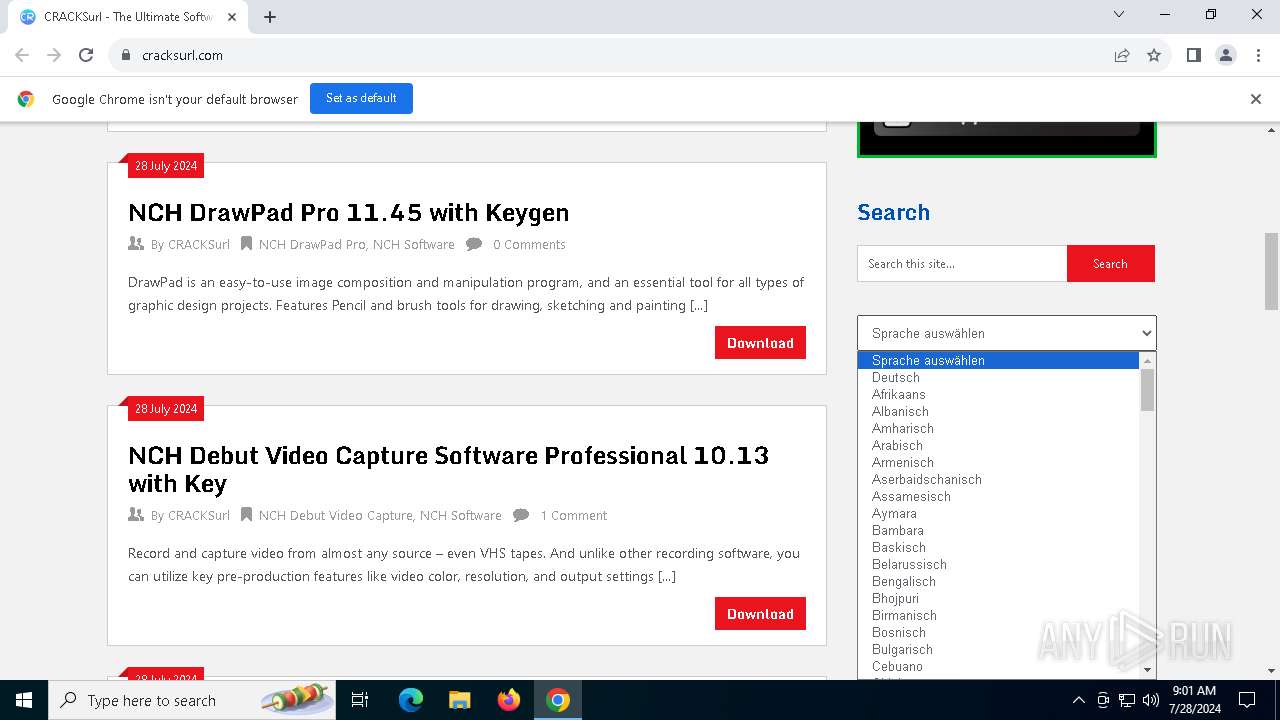Select the Chrome taskbar icon

pyautogui.click(x=558, y=700)
